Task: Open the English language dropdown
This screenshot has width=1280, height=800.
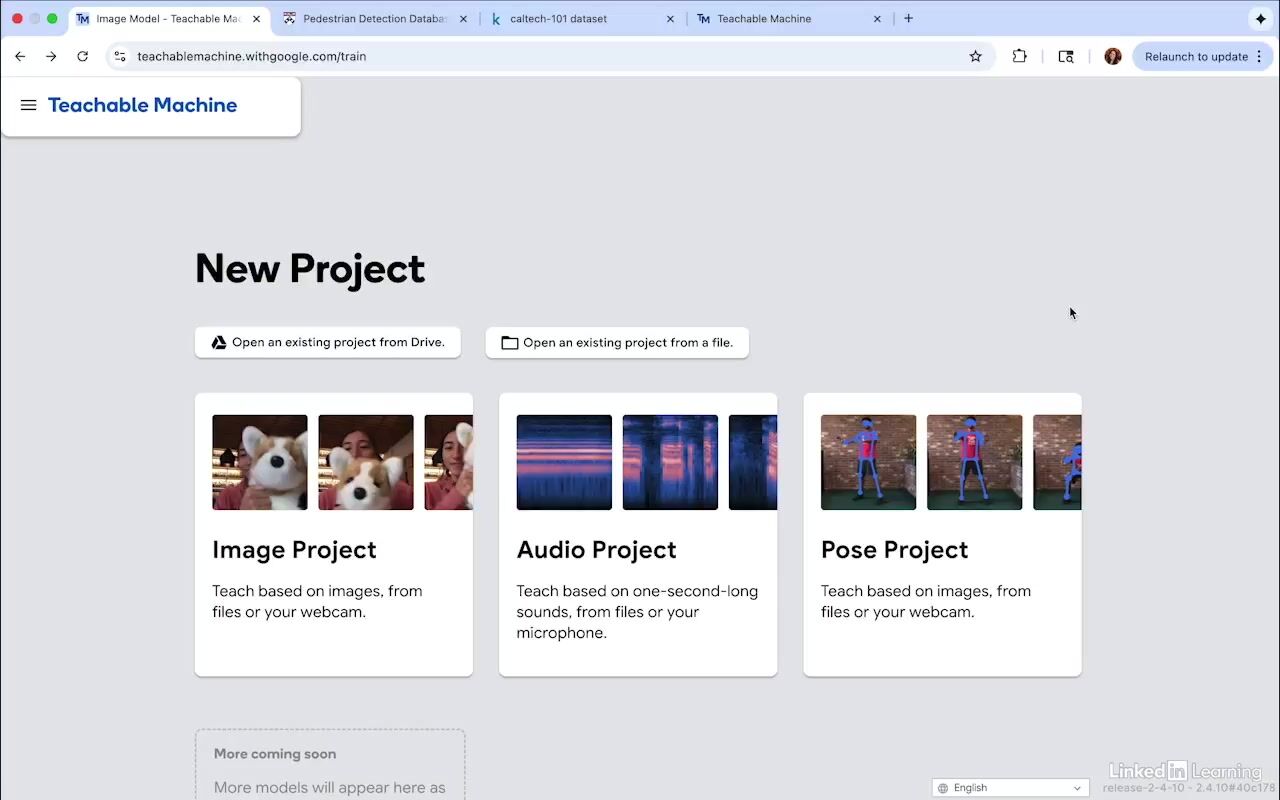Action: coord(1010,788)
